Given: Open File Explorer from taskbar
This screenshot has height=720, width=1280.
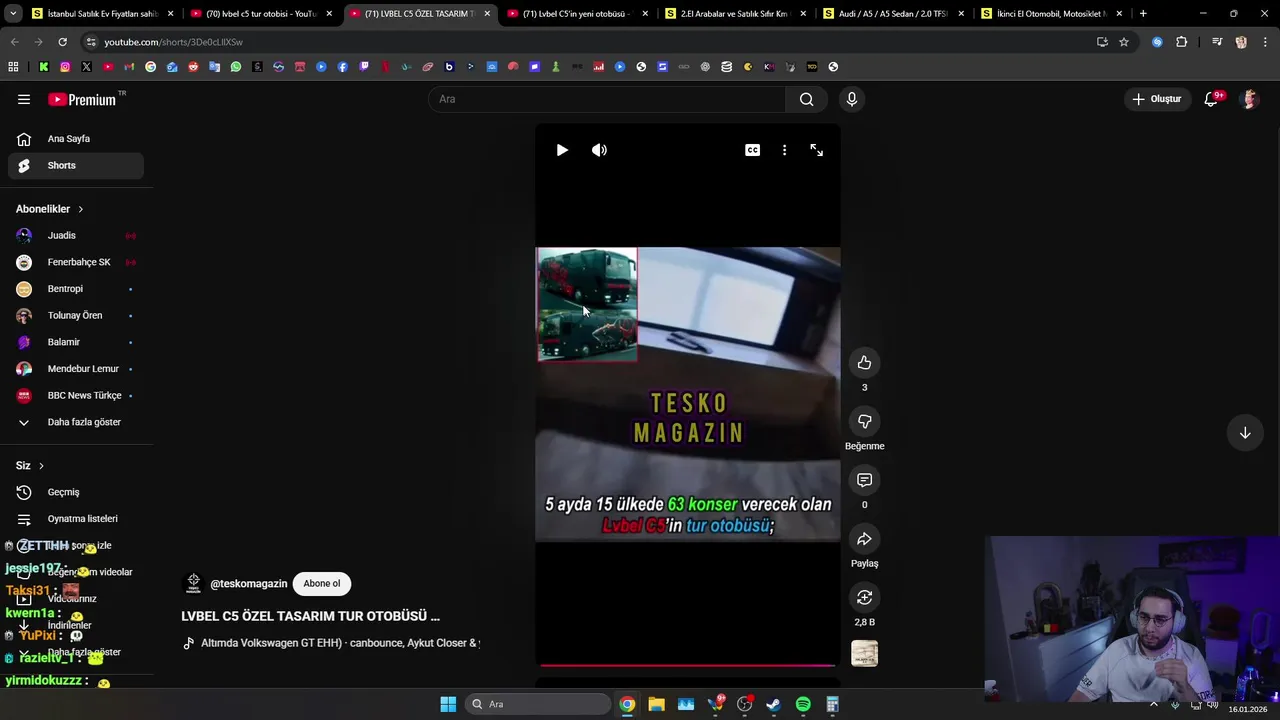Looking at the screenshot, I should pos(656,704).
